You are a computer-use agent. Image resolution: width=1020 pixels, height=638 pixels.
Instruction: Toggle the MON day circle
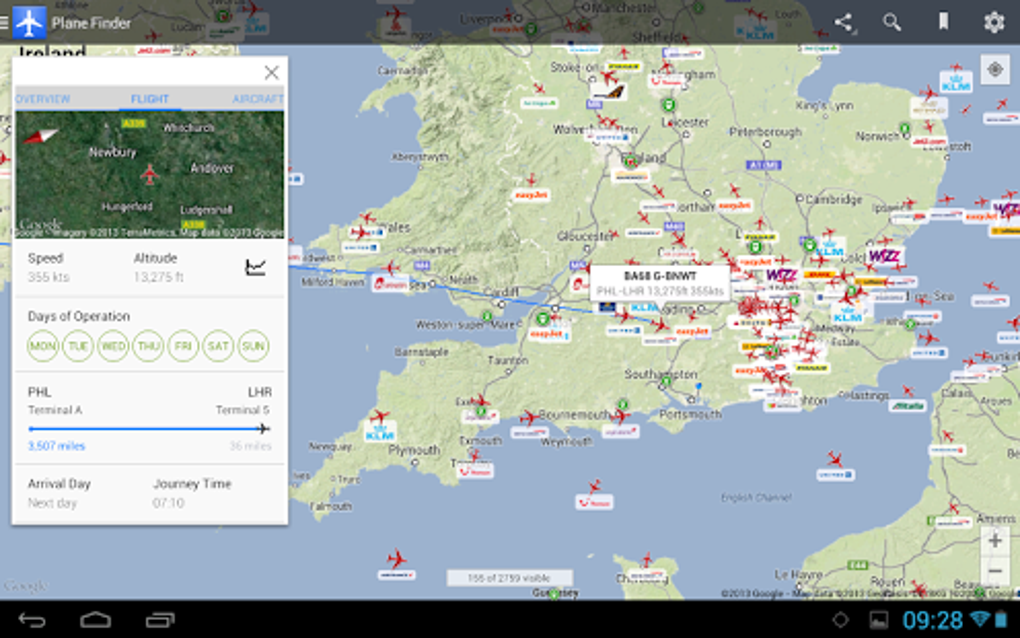[43, 346]
